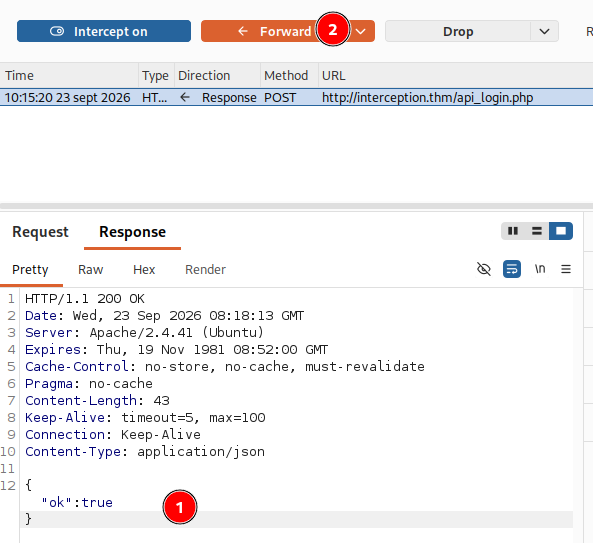593x543 pixels.
Task: Select the top-bottom layout icon
Action: 537,231
